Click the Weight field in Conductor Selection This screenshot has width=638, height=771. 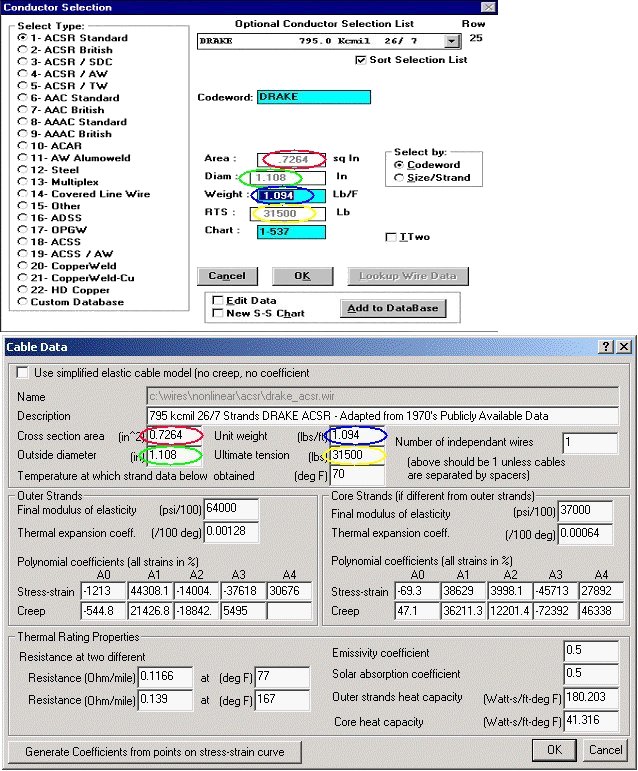point(291,196)
